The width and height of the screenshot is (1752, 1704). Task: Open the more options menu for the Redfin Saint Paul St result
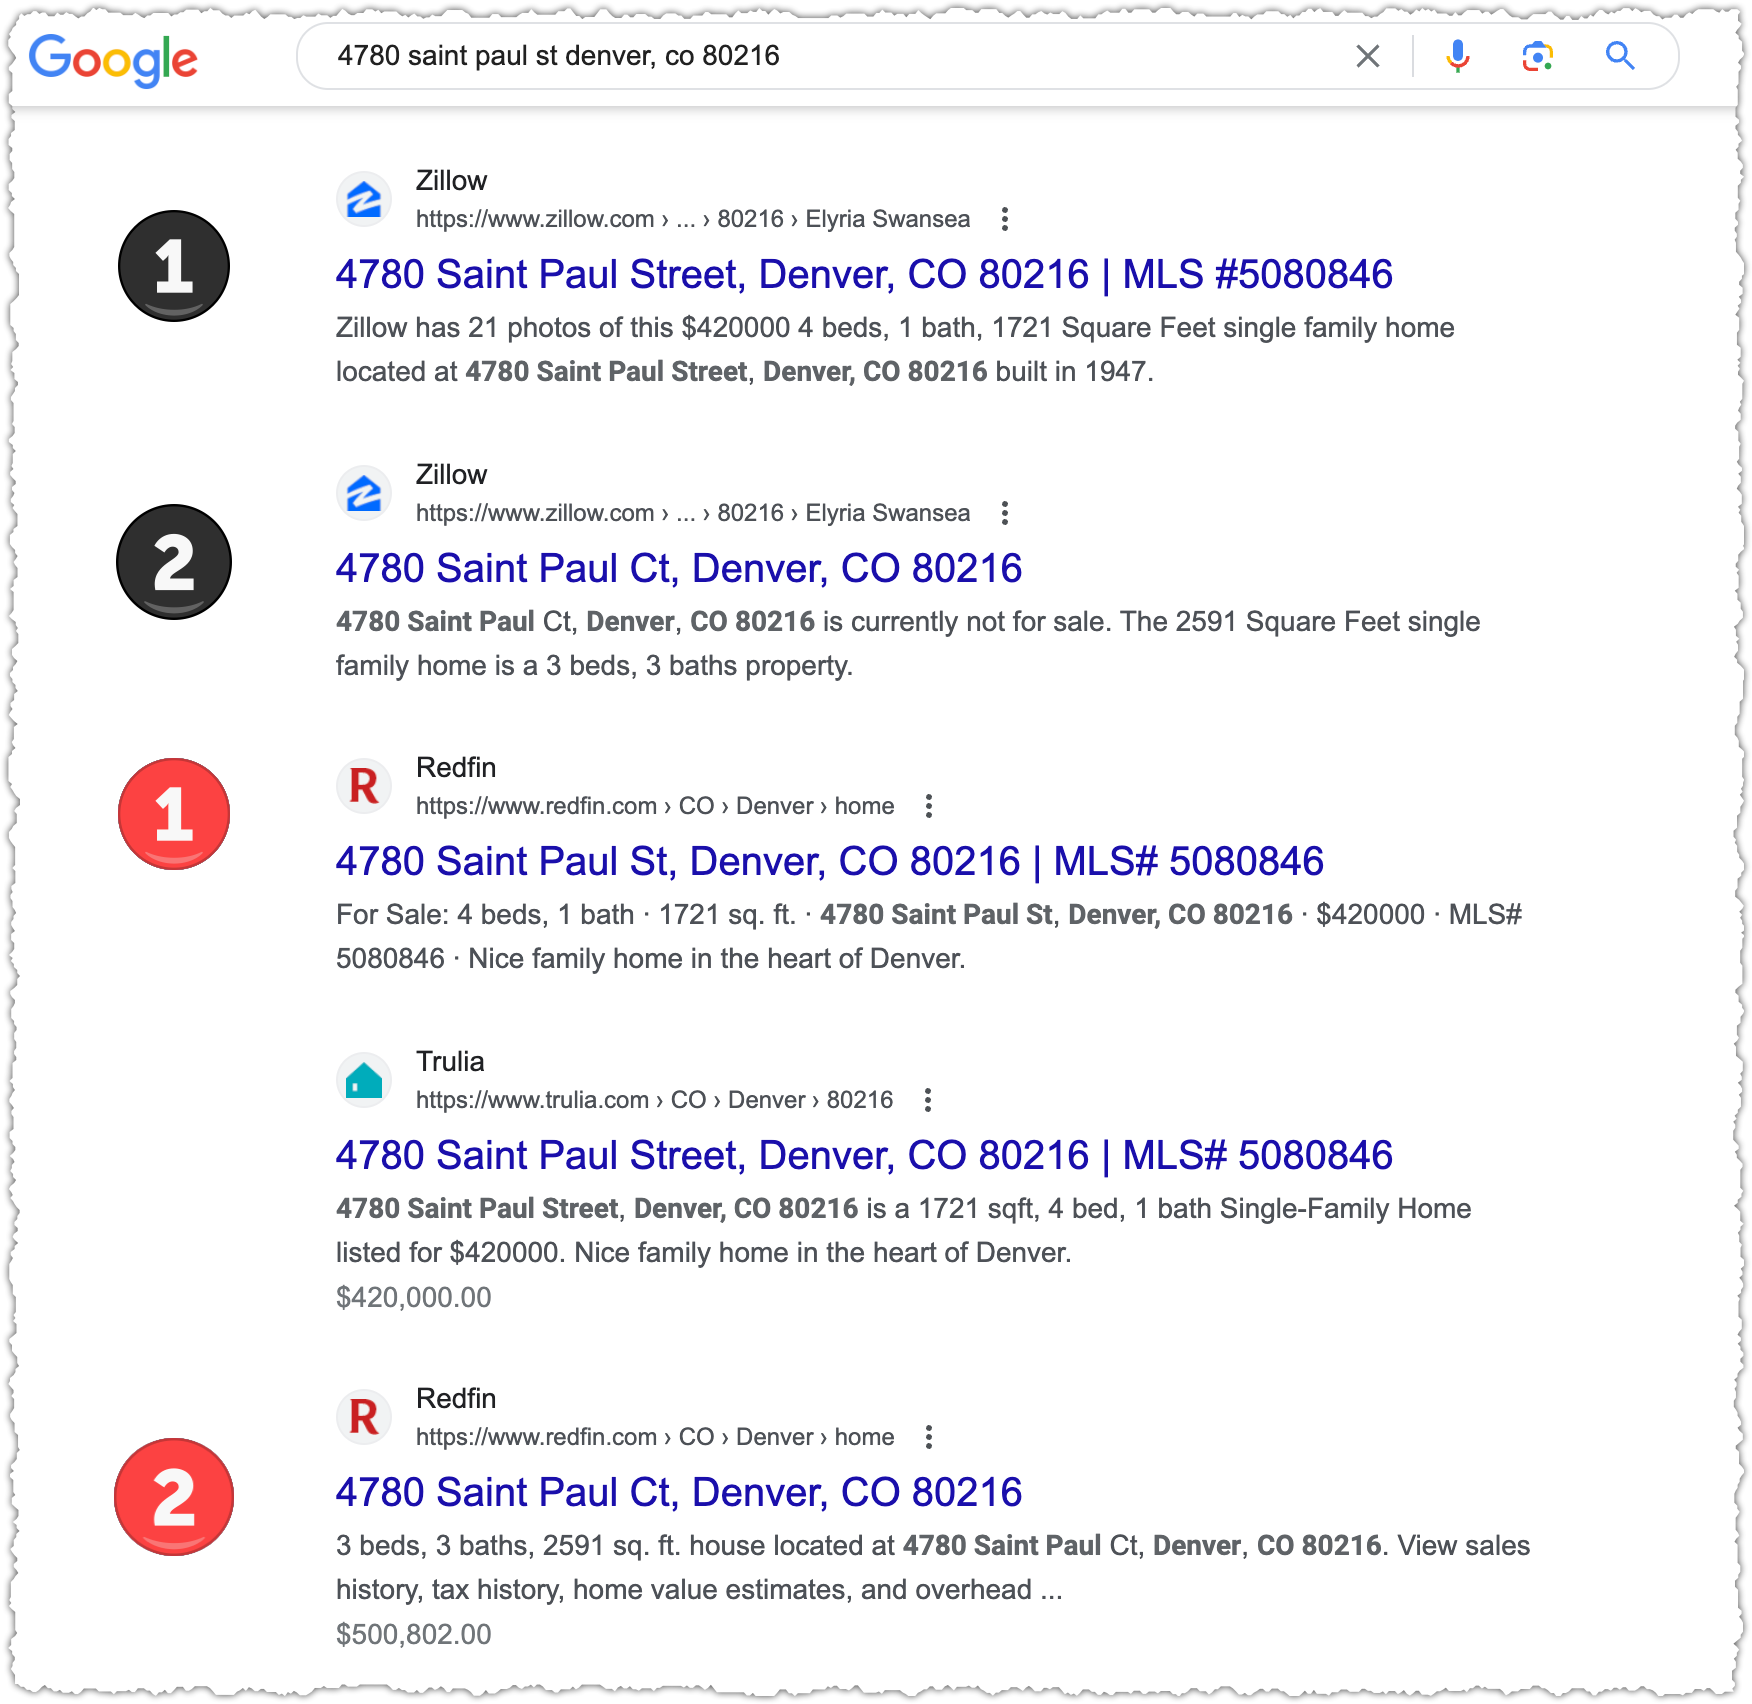coord(929,806)
